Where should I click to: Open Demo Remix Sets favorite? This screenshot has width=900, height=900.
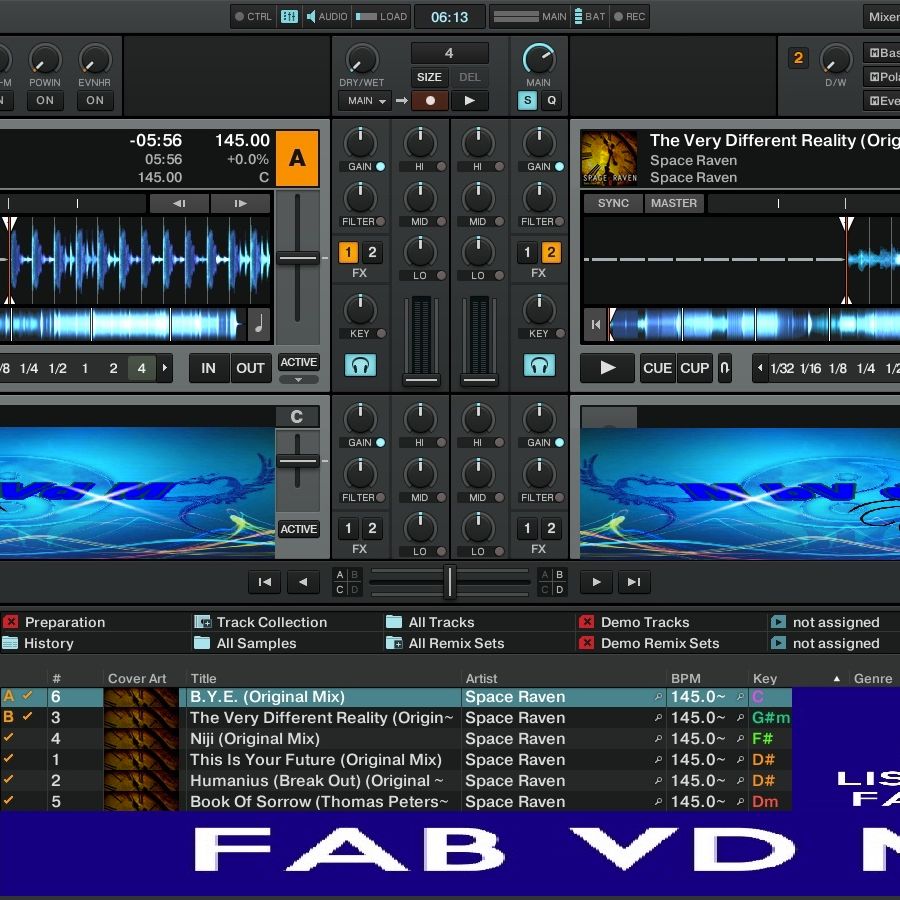click(x=649, y=643)
